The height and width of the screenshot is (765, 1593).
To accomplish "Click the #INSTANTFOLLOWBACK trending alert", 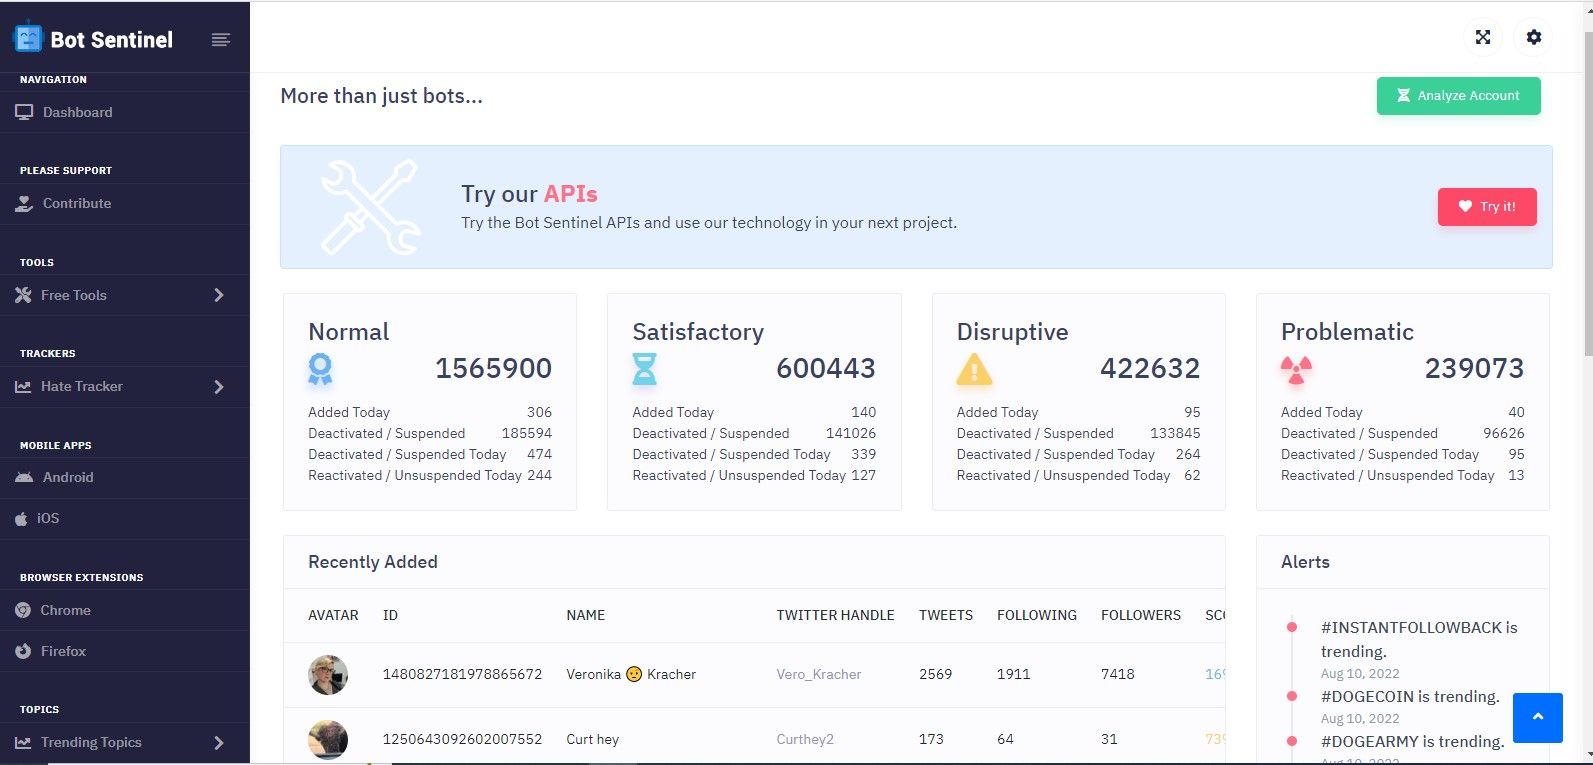I will point(1419,639).
